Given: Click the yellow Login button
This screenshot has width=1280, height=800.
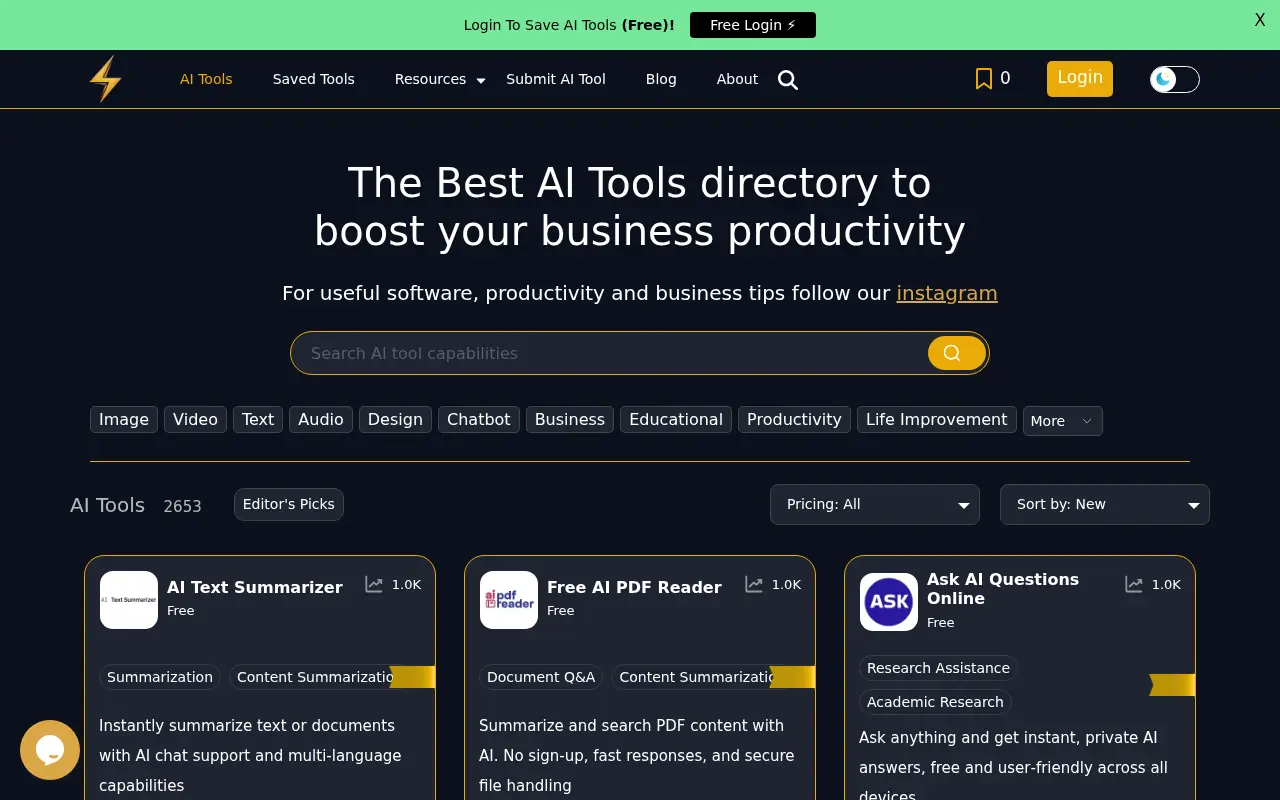Looking at the screenshot, I should tap(1079, 78).
